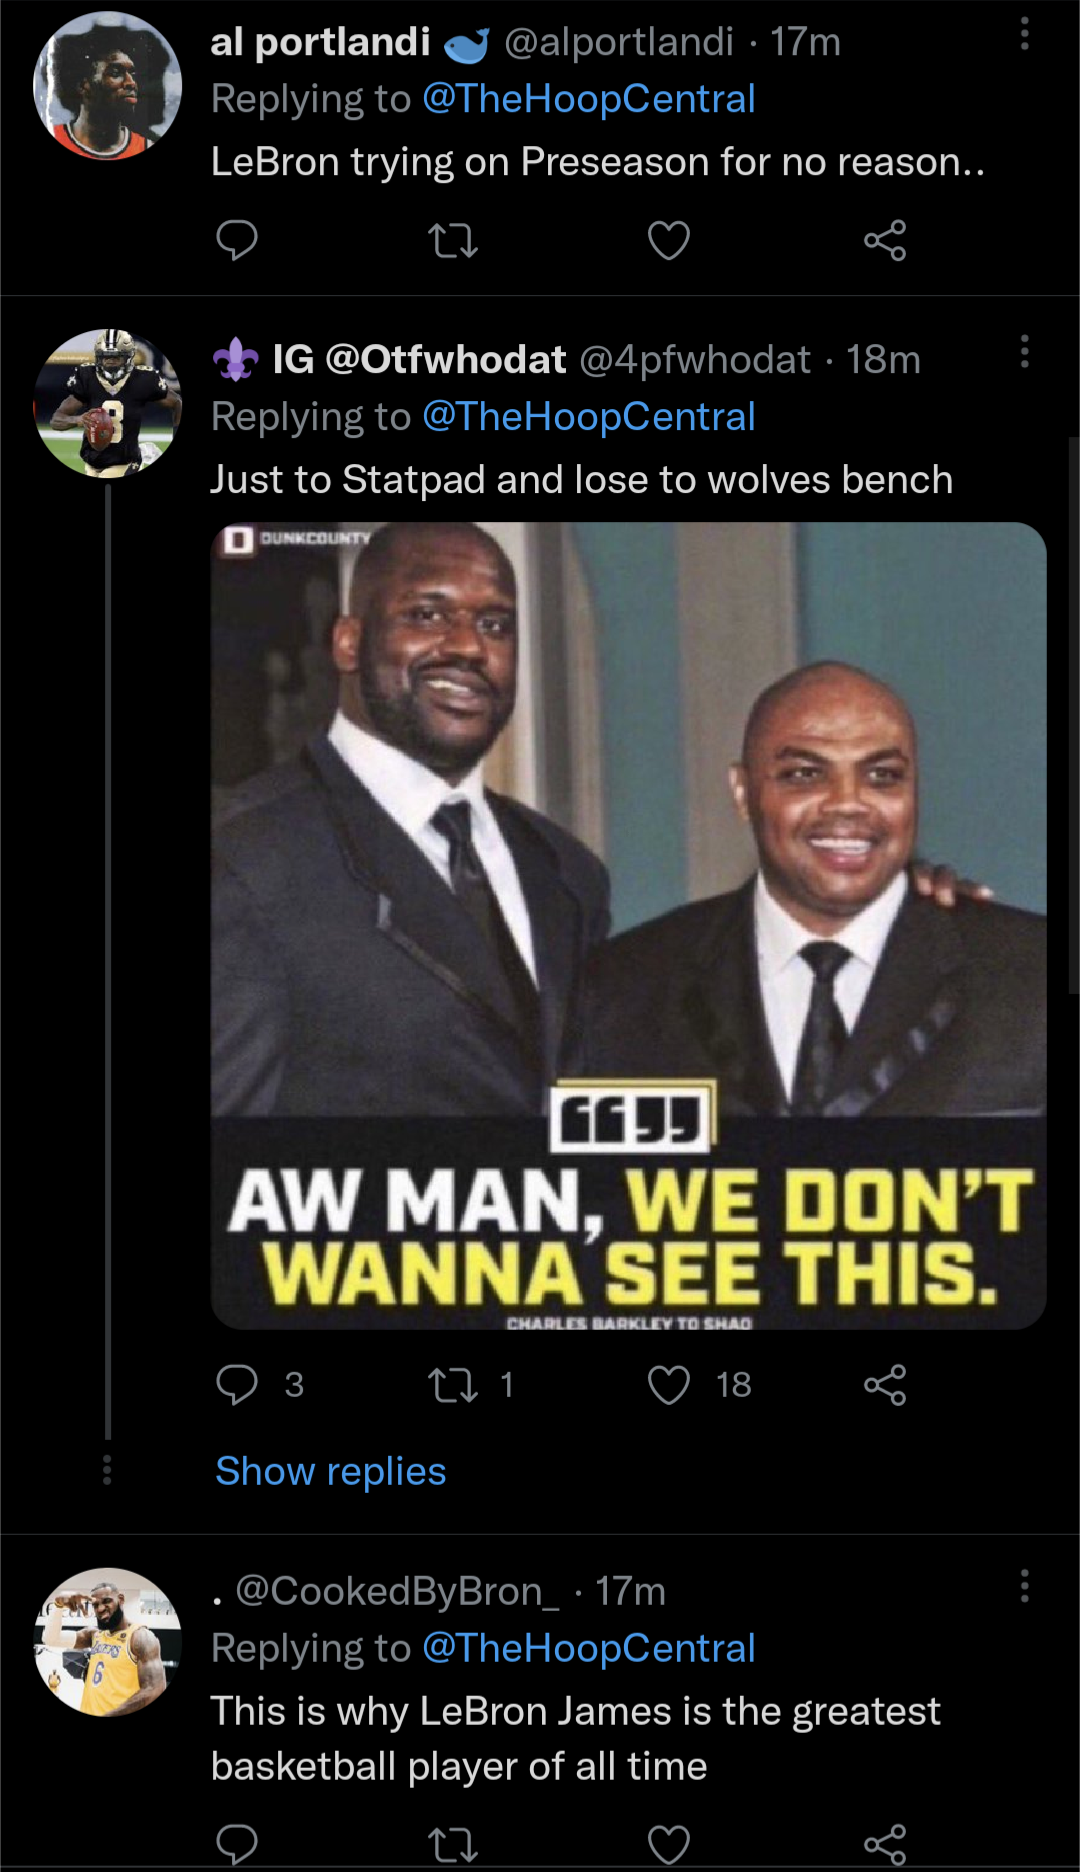Share CookedByBron_'s tweet

tap(885, 1844)
